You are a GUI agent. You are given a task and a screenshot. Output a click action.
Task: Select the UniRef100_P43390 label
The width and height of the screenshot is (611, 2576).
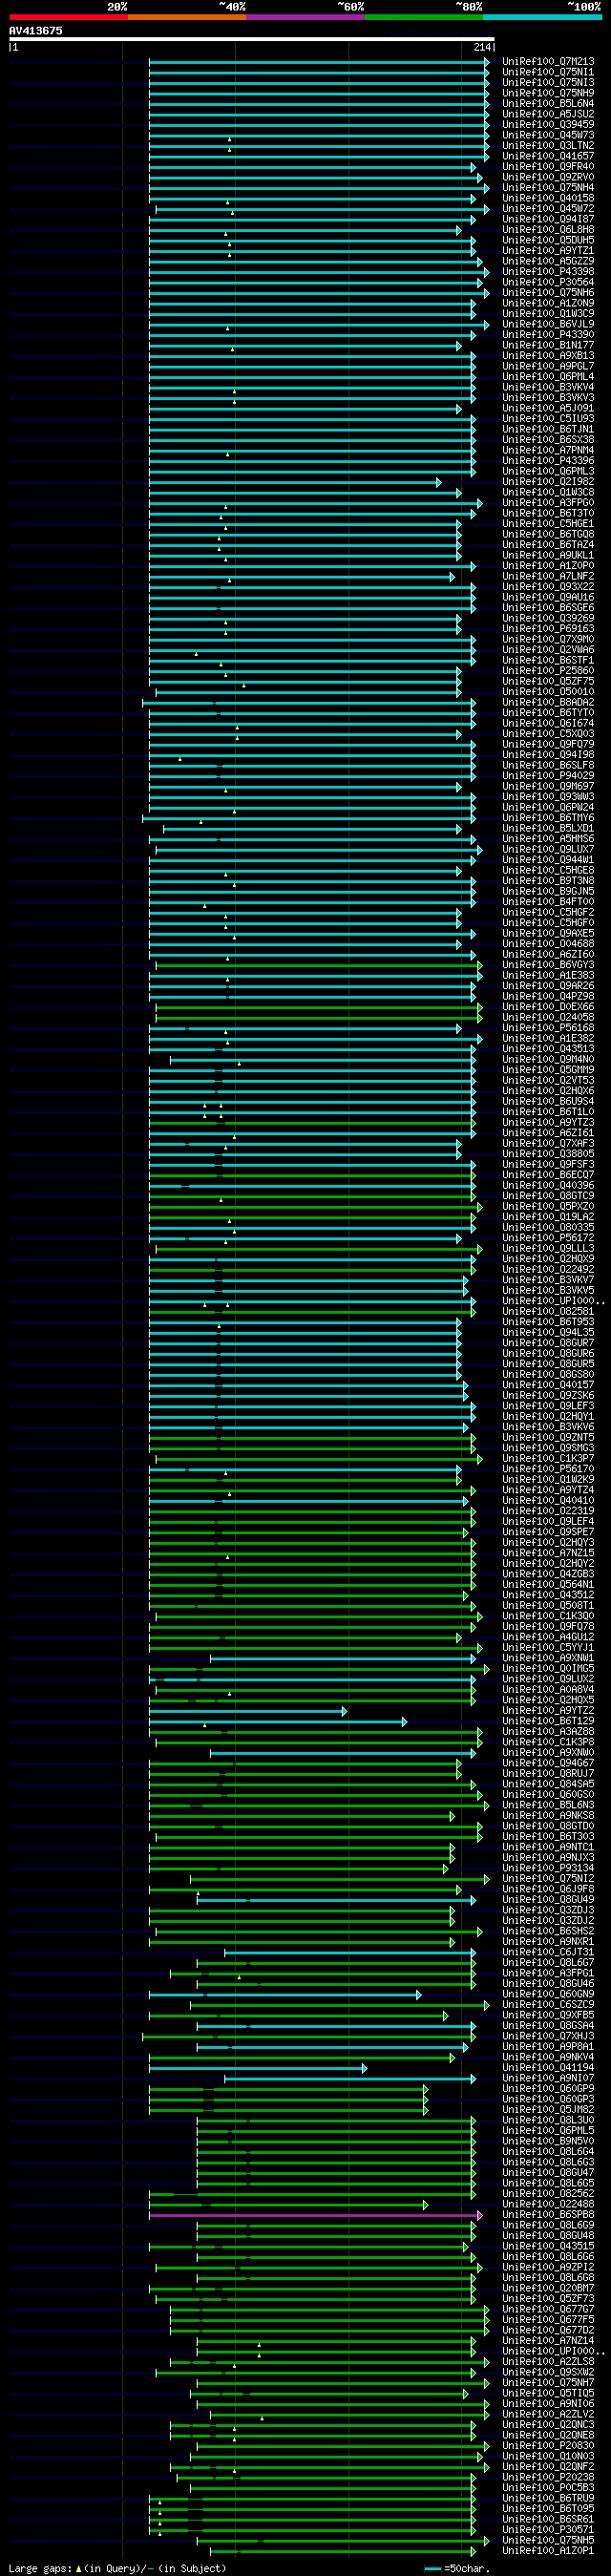548,335
